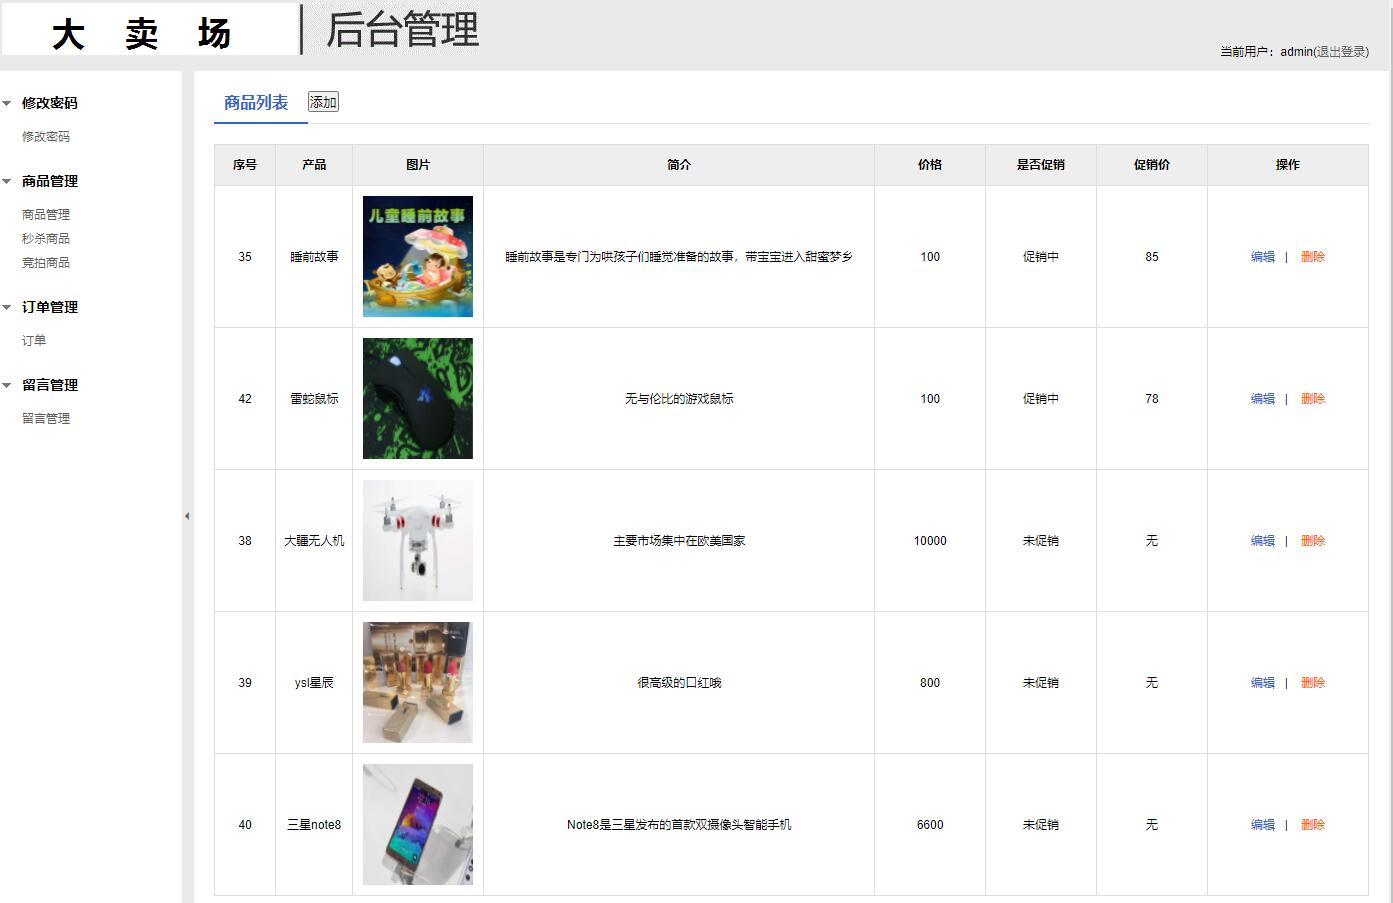Open the 留言管理 page
1393x903 pixels.
(x=45, y=418)
